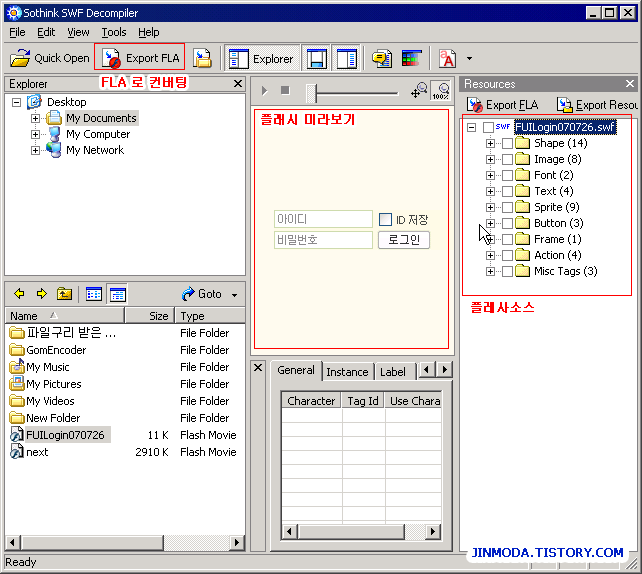642x574 pixels.
Task: Expand the Text (4) node
Action: coord(490,191)
